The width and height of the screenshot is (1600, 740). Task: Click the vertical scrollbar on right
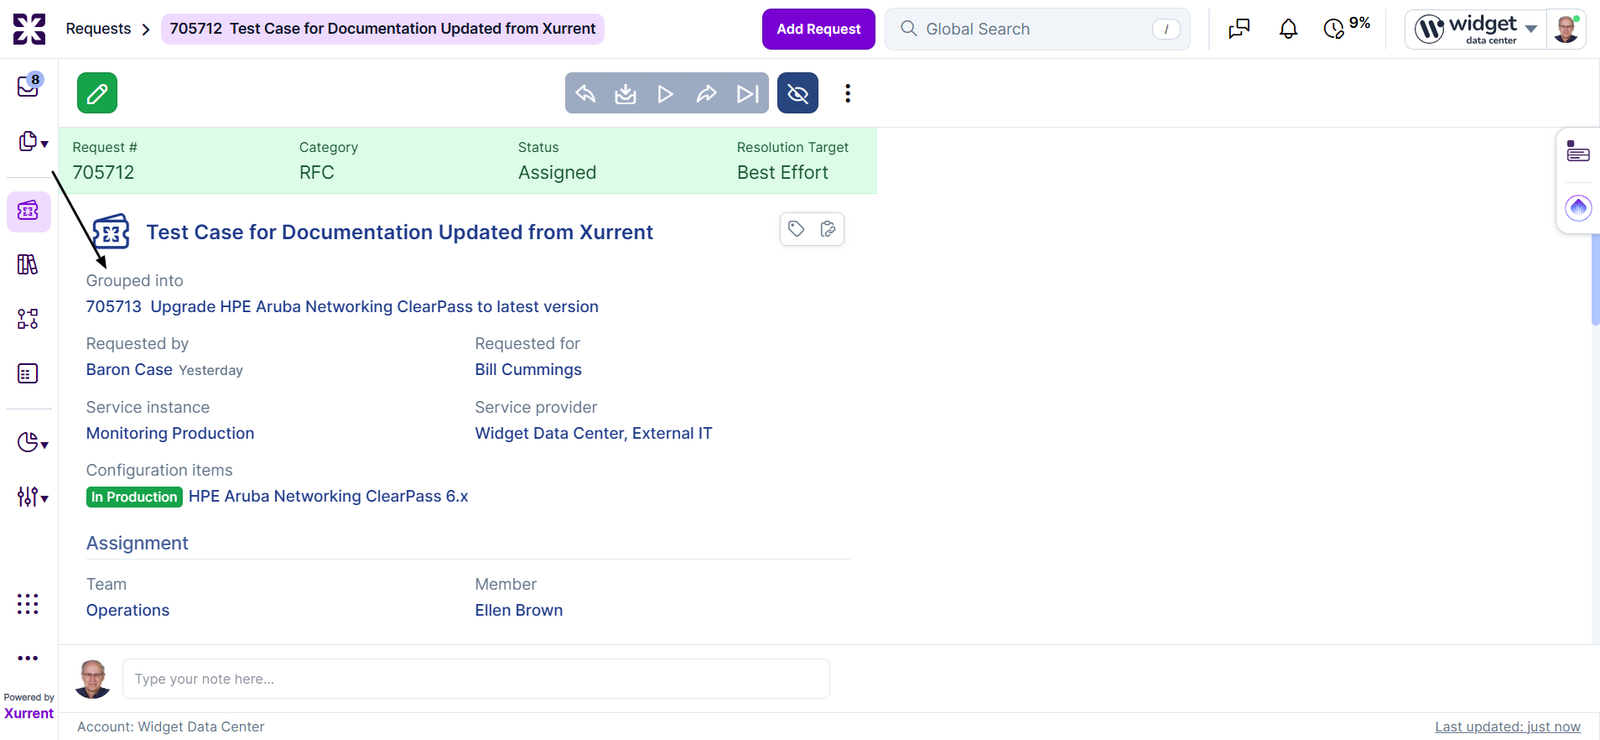click(x=1595, y=280)
